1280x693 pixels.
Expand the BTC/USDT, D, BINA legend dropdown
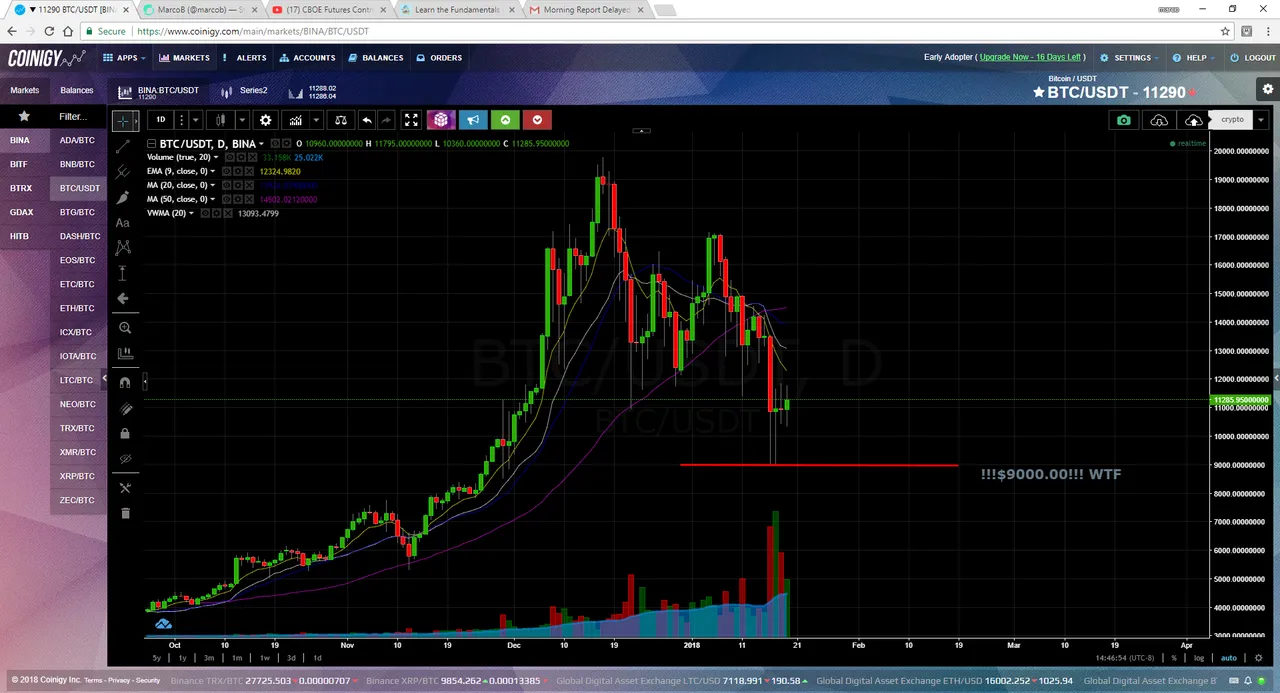pos(261,144)
